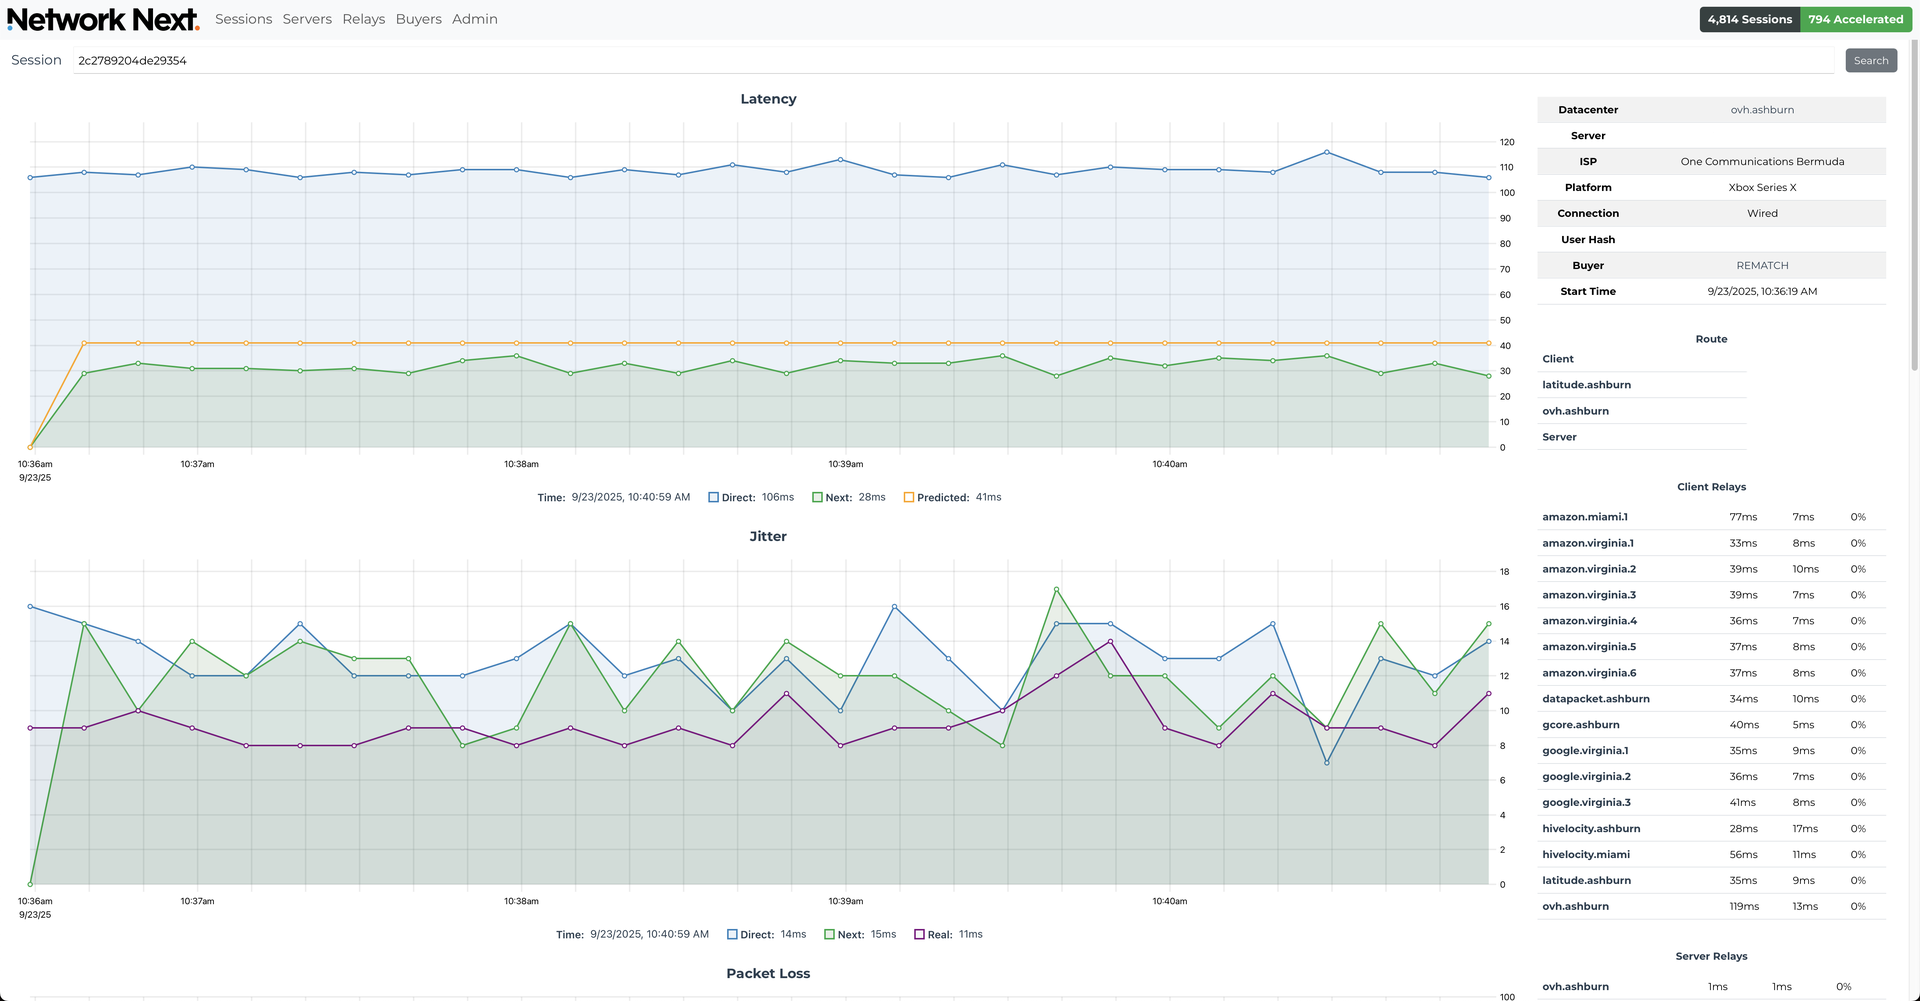Toggle the Direct series in Latency legend
Image resolution: width=1920 pixels, height=1001 pixels.
pyautogui.click(x=738, y=498)
